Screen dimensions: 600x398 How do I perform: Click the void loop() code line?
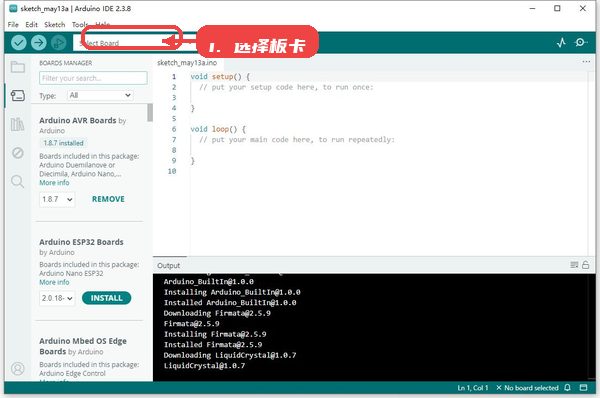(218, 129)
